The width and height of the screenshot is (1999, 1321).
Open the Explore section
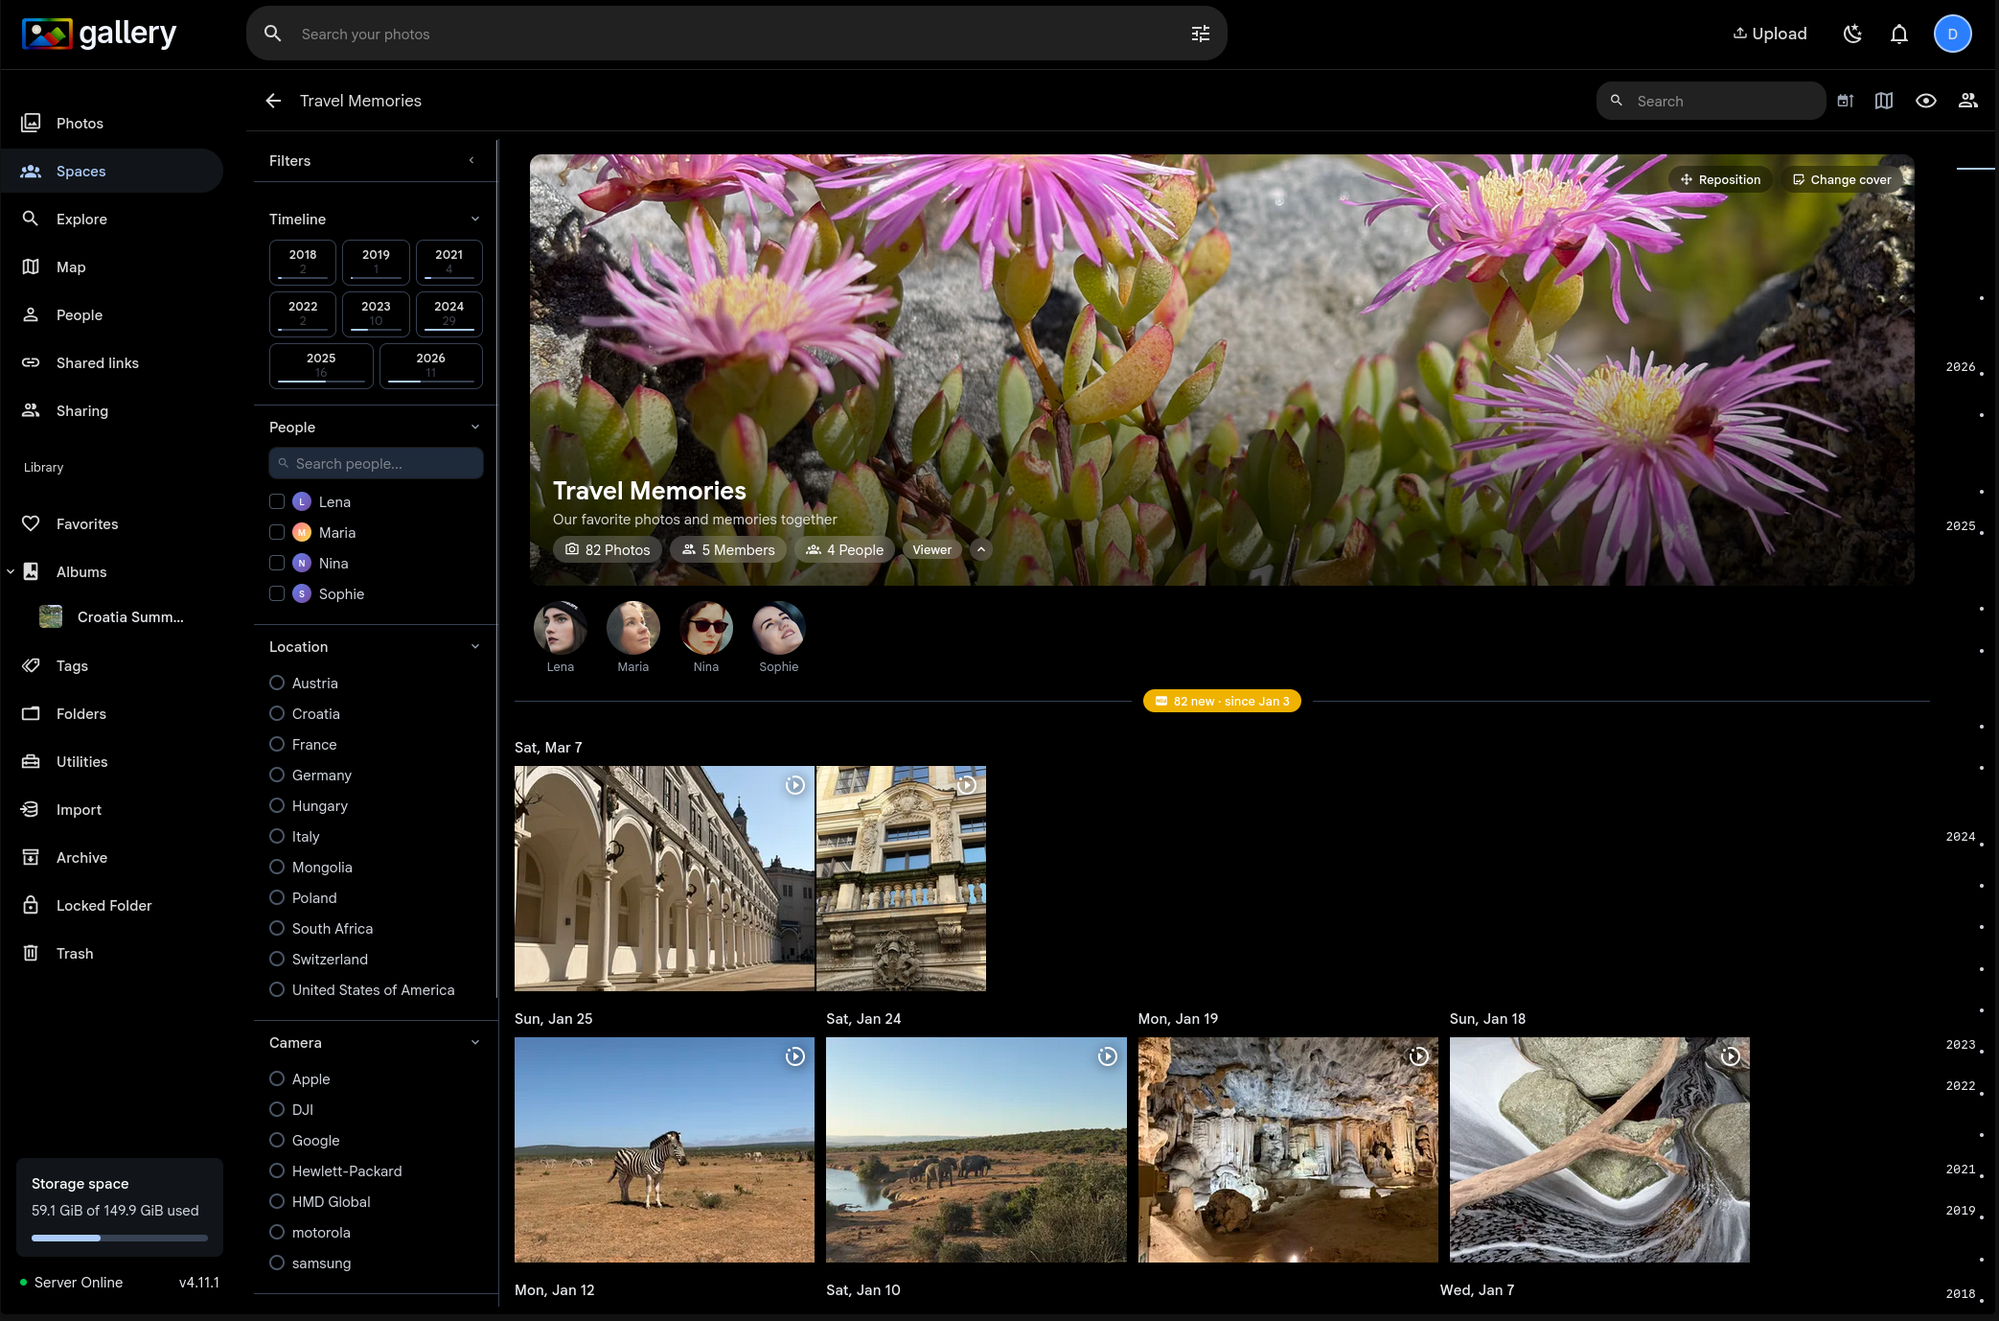point(82,219)
